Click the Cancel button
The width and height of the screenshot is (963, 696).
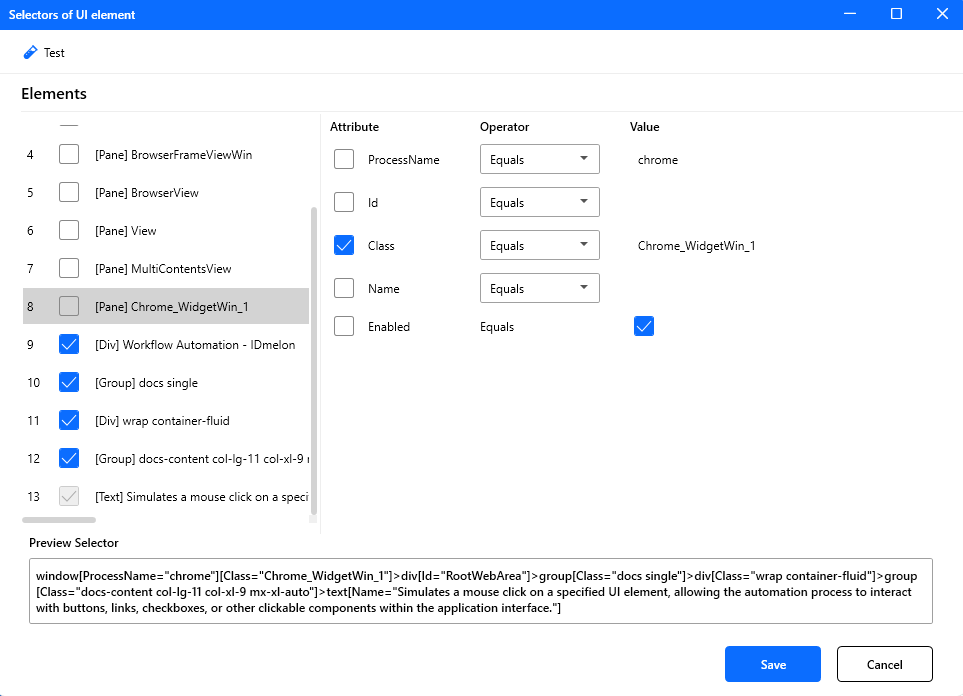click(x=884, y=664)
